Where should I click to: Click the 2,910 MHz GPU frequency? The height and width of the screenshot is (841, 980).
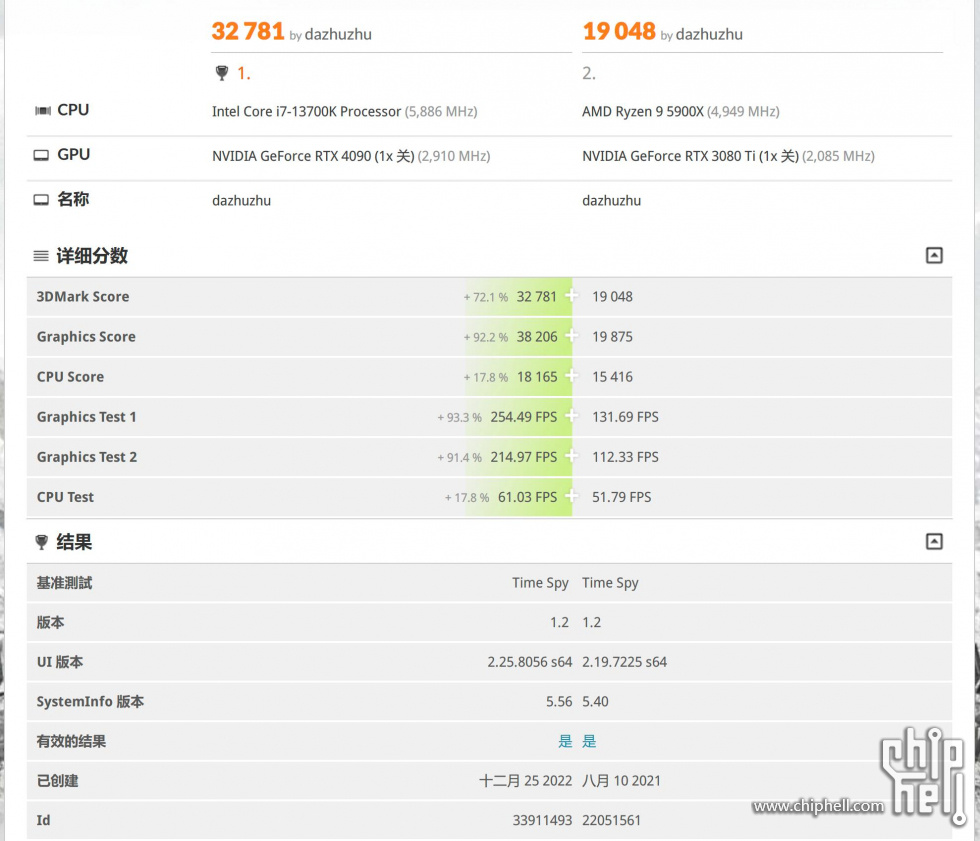point(454,156)
